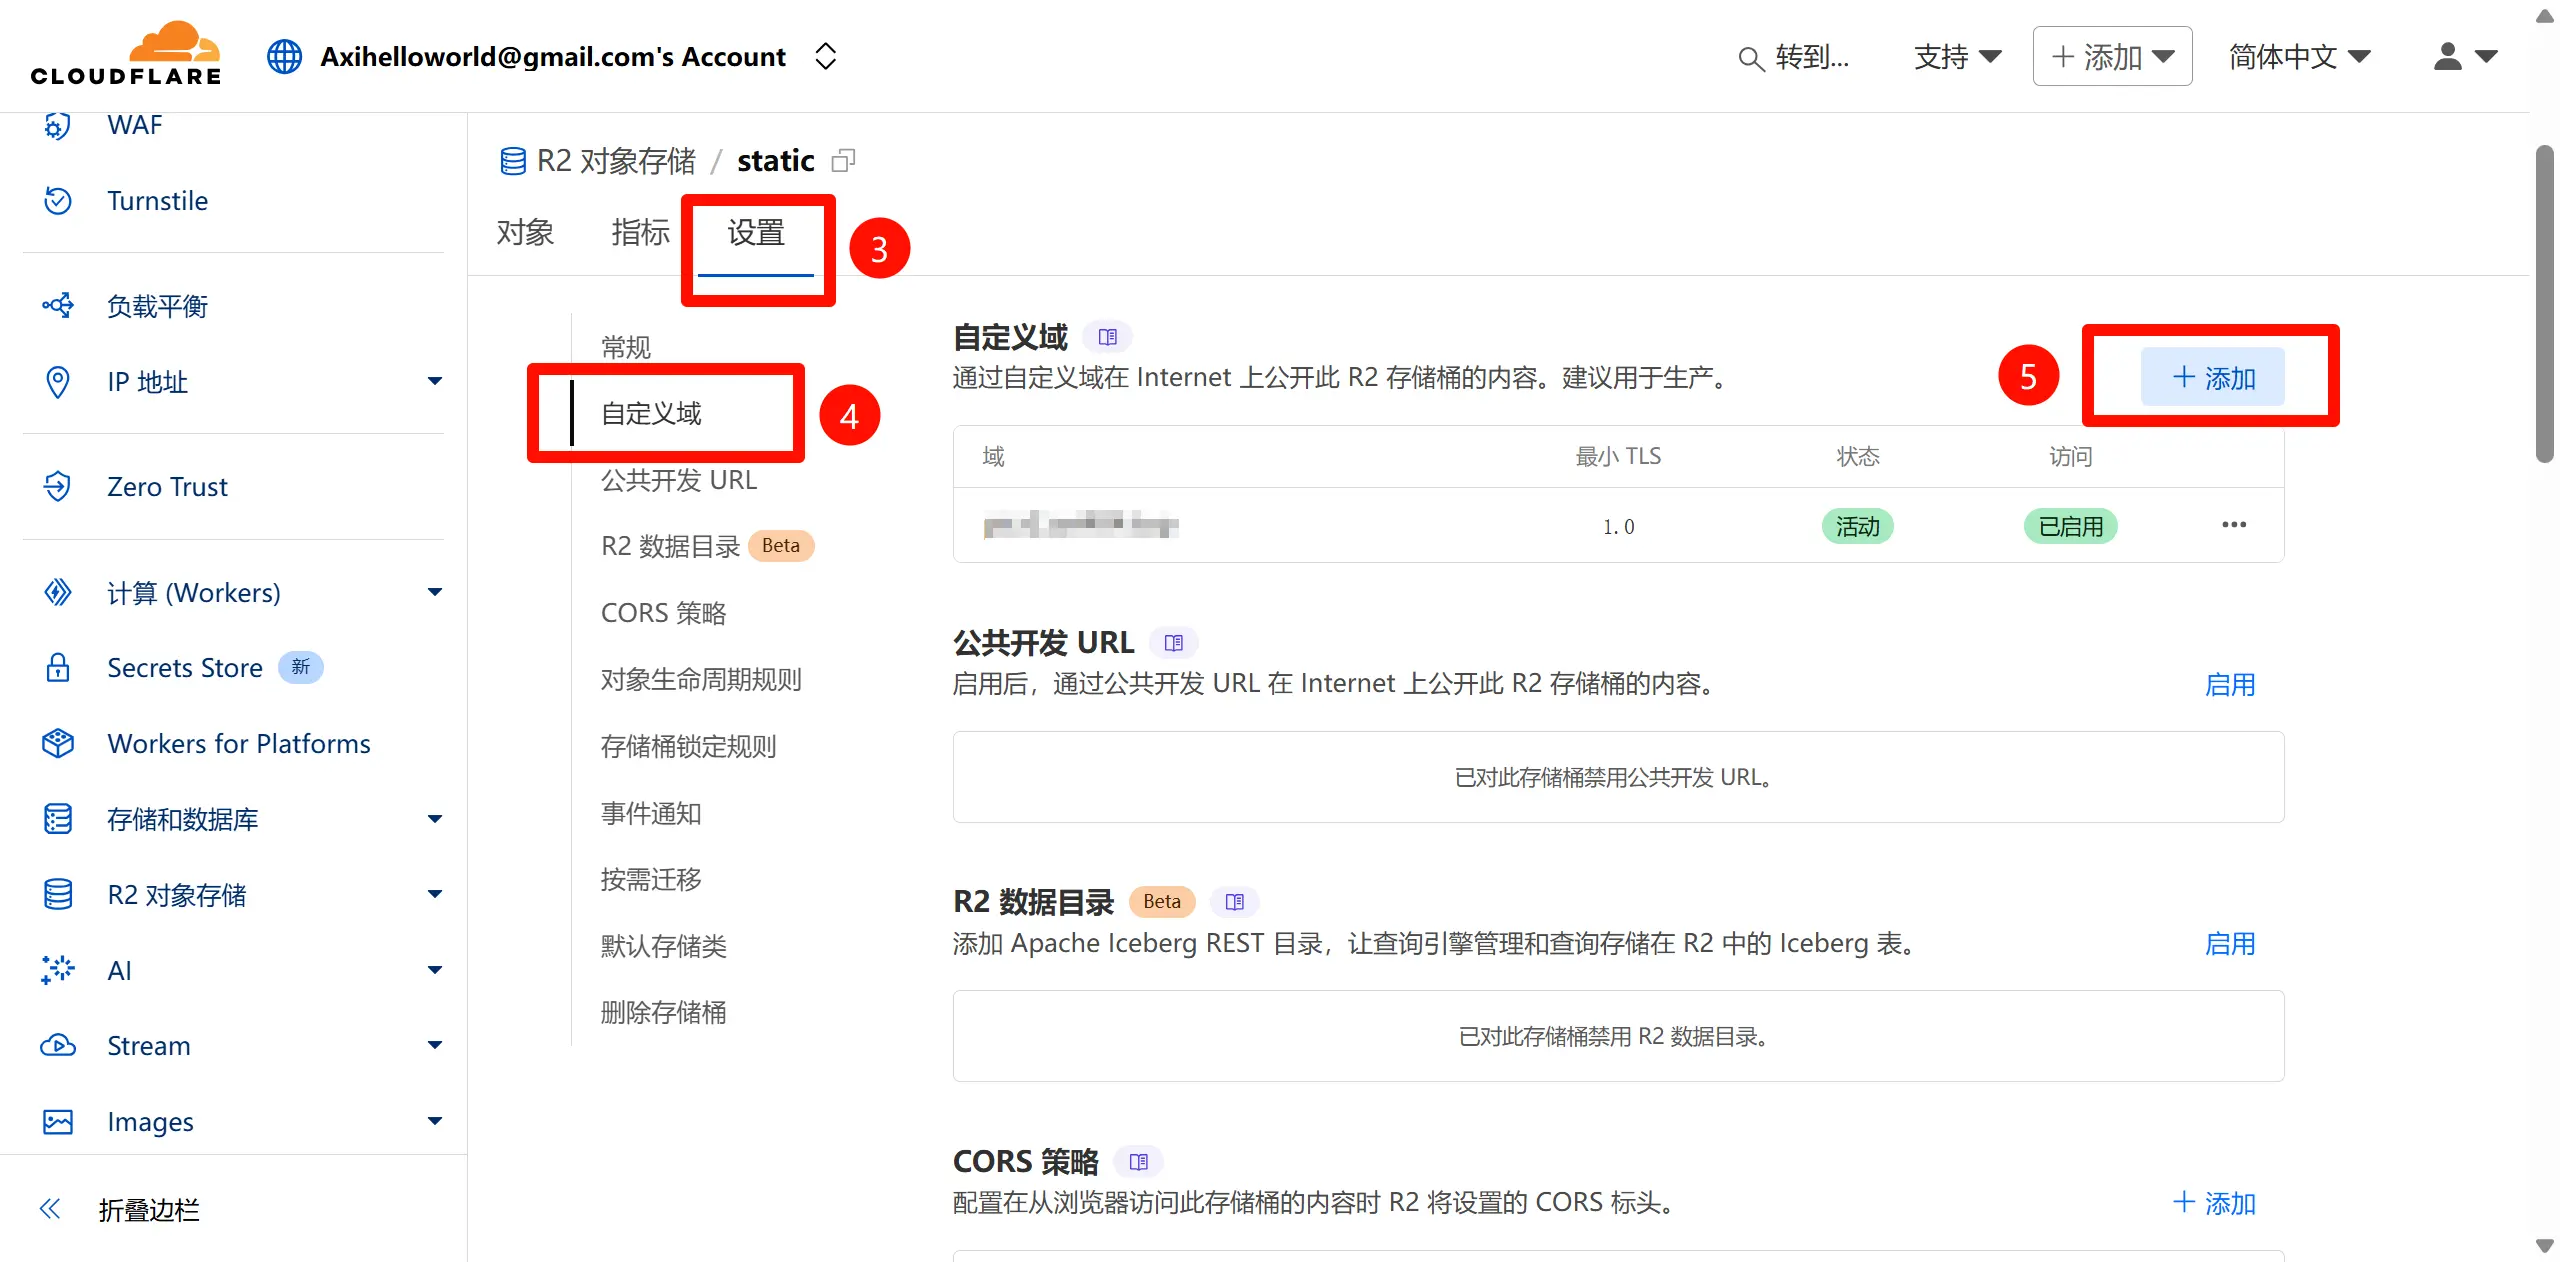This screenshot has height=1262, width=2560.
Task: Open the top bar 添加 dropdown
Action: coord(2112,56)
